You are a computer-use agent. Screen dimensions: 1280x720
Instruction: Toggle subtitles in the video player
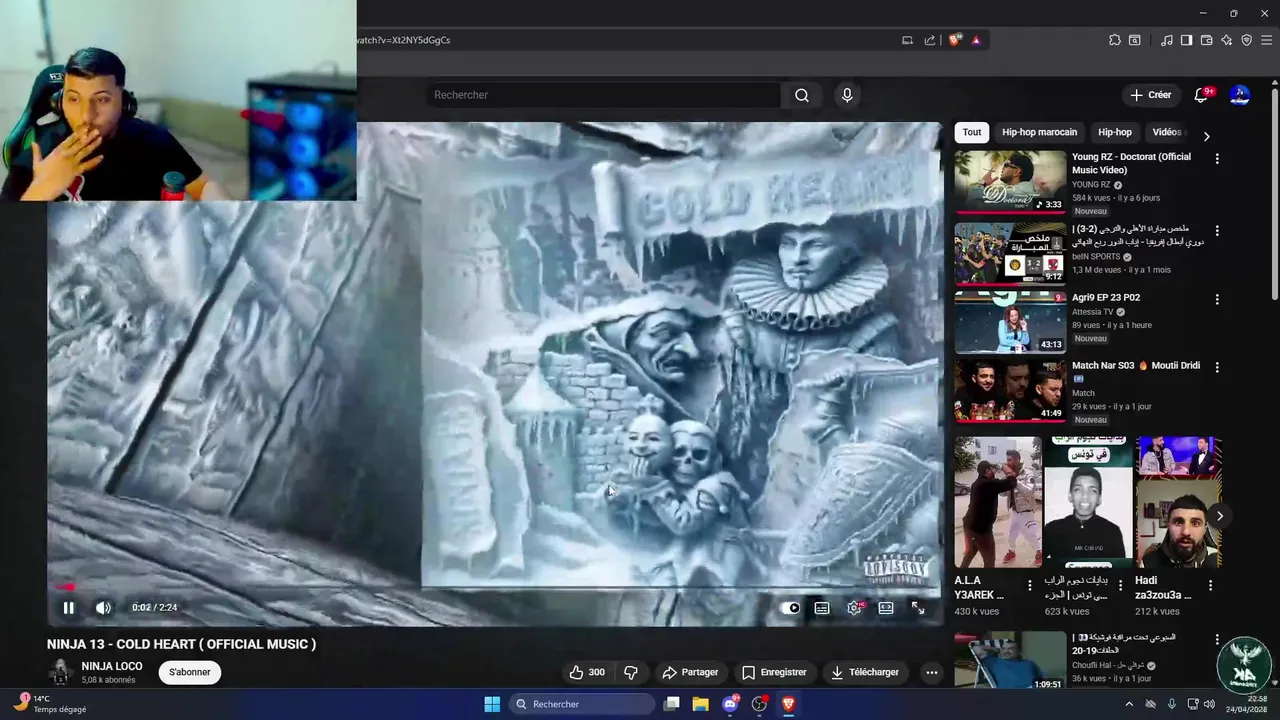(x=822, y=608)
